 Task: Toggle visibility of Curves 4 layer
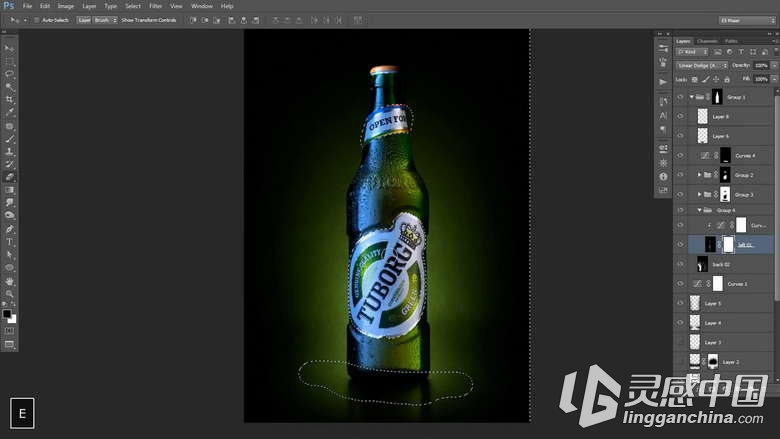[x=680, y=156]
